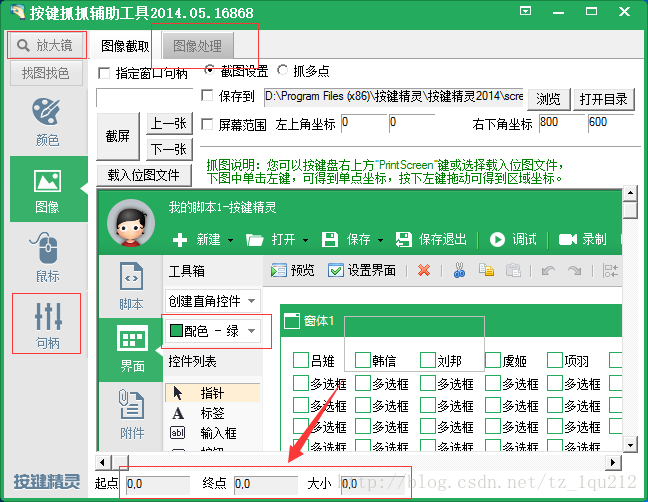Click the paste clipboard icon
Screen dimensions: 648x502
(513, 270)
